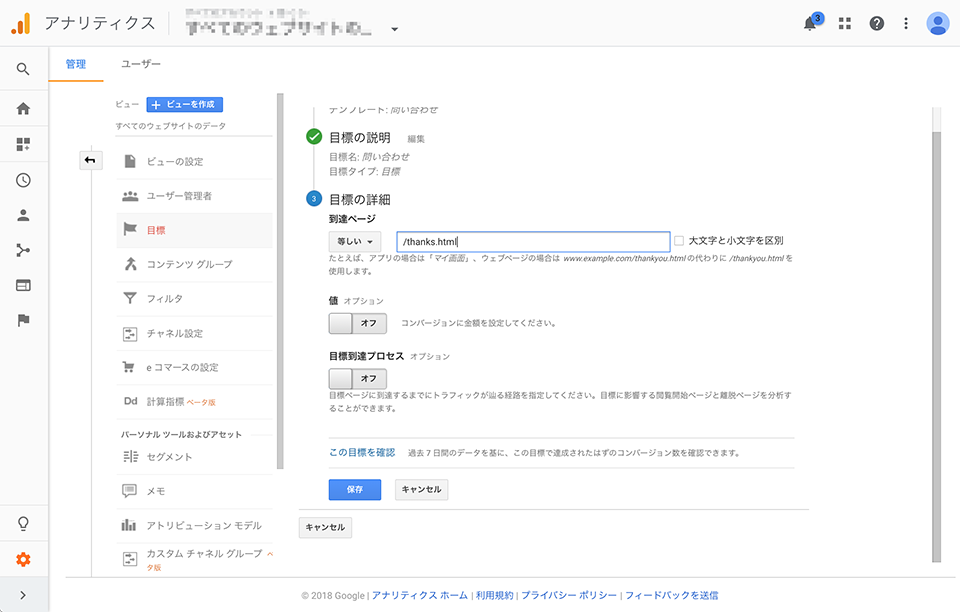Screen dimensions: 960x612
Task: Open the Conversions flag icon in sidebar
Action: click(x=23, y=320)
